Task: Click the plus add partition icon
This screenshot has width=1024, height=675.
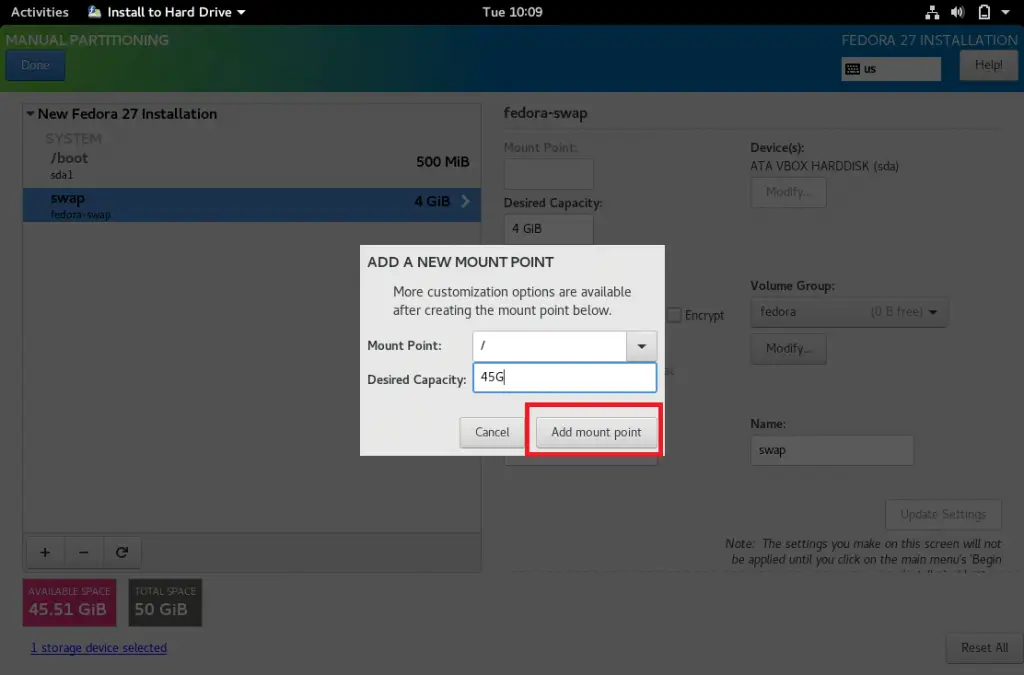Action: [x=45, y=552]
